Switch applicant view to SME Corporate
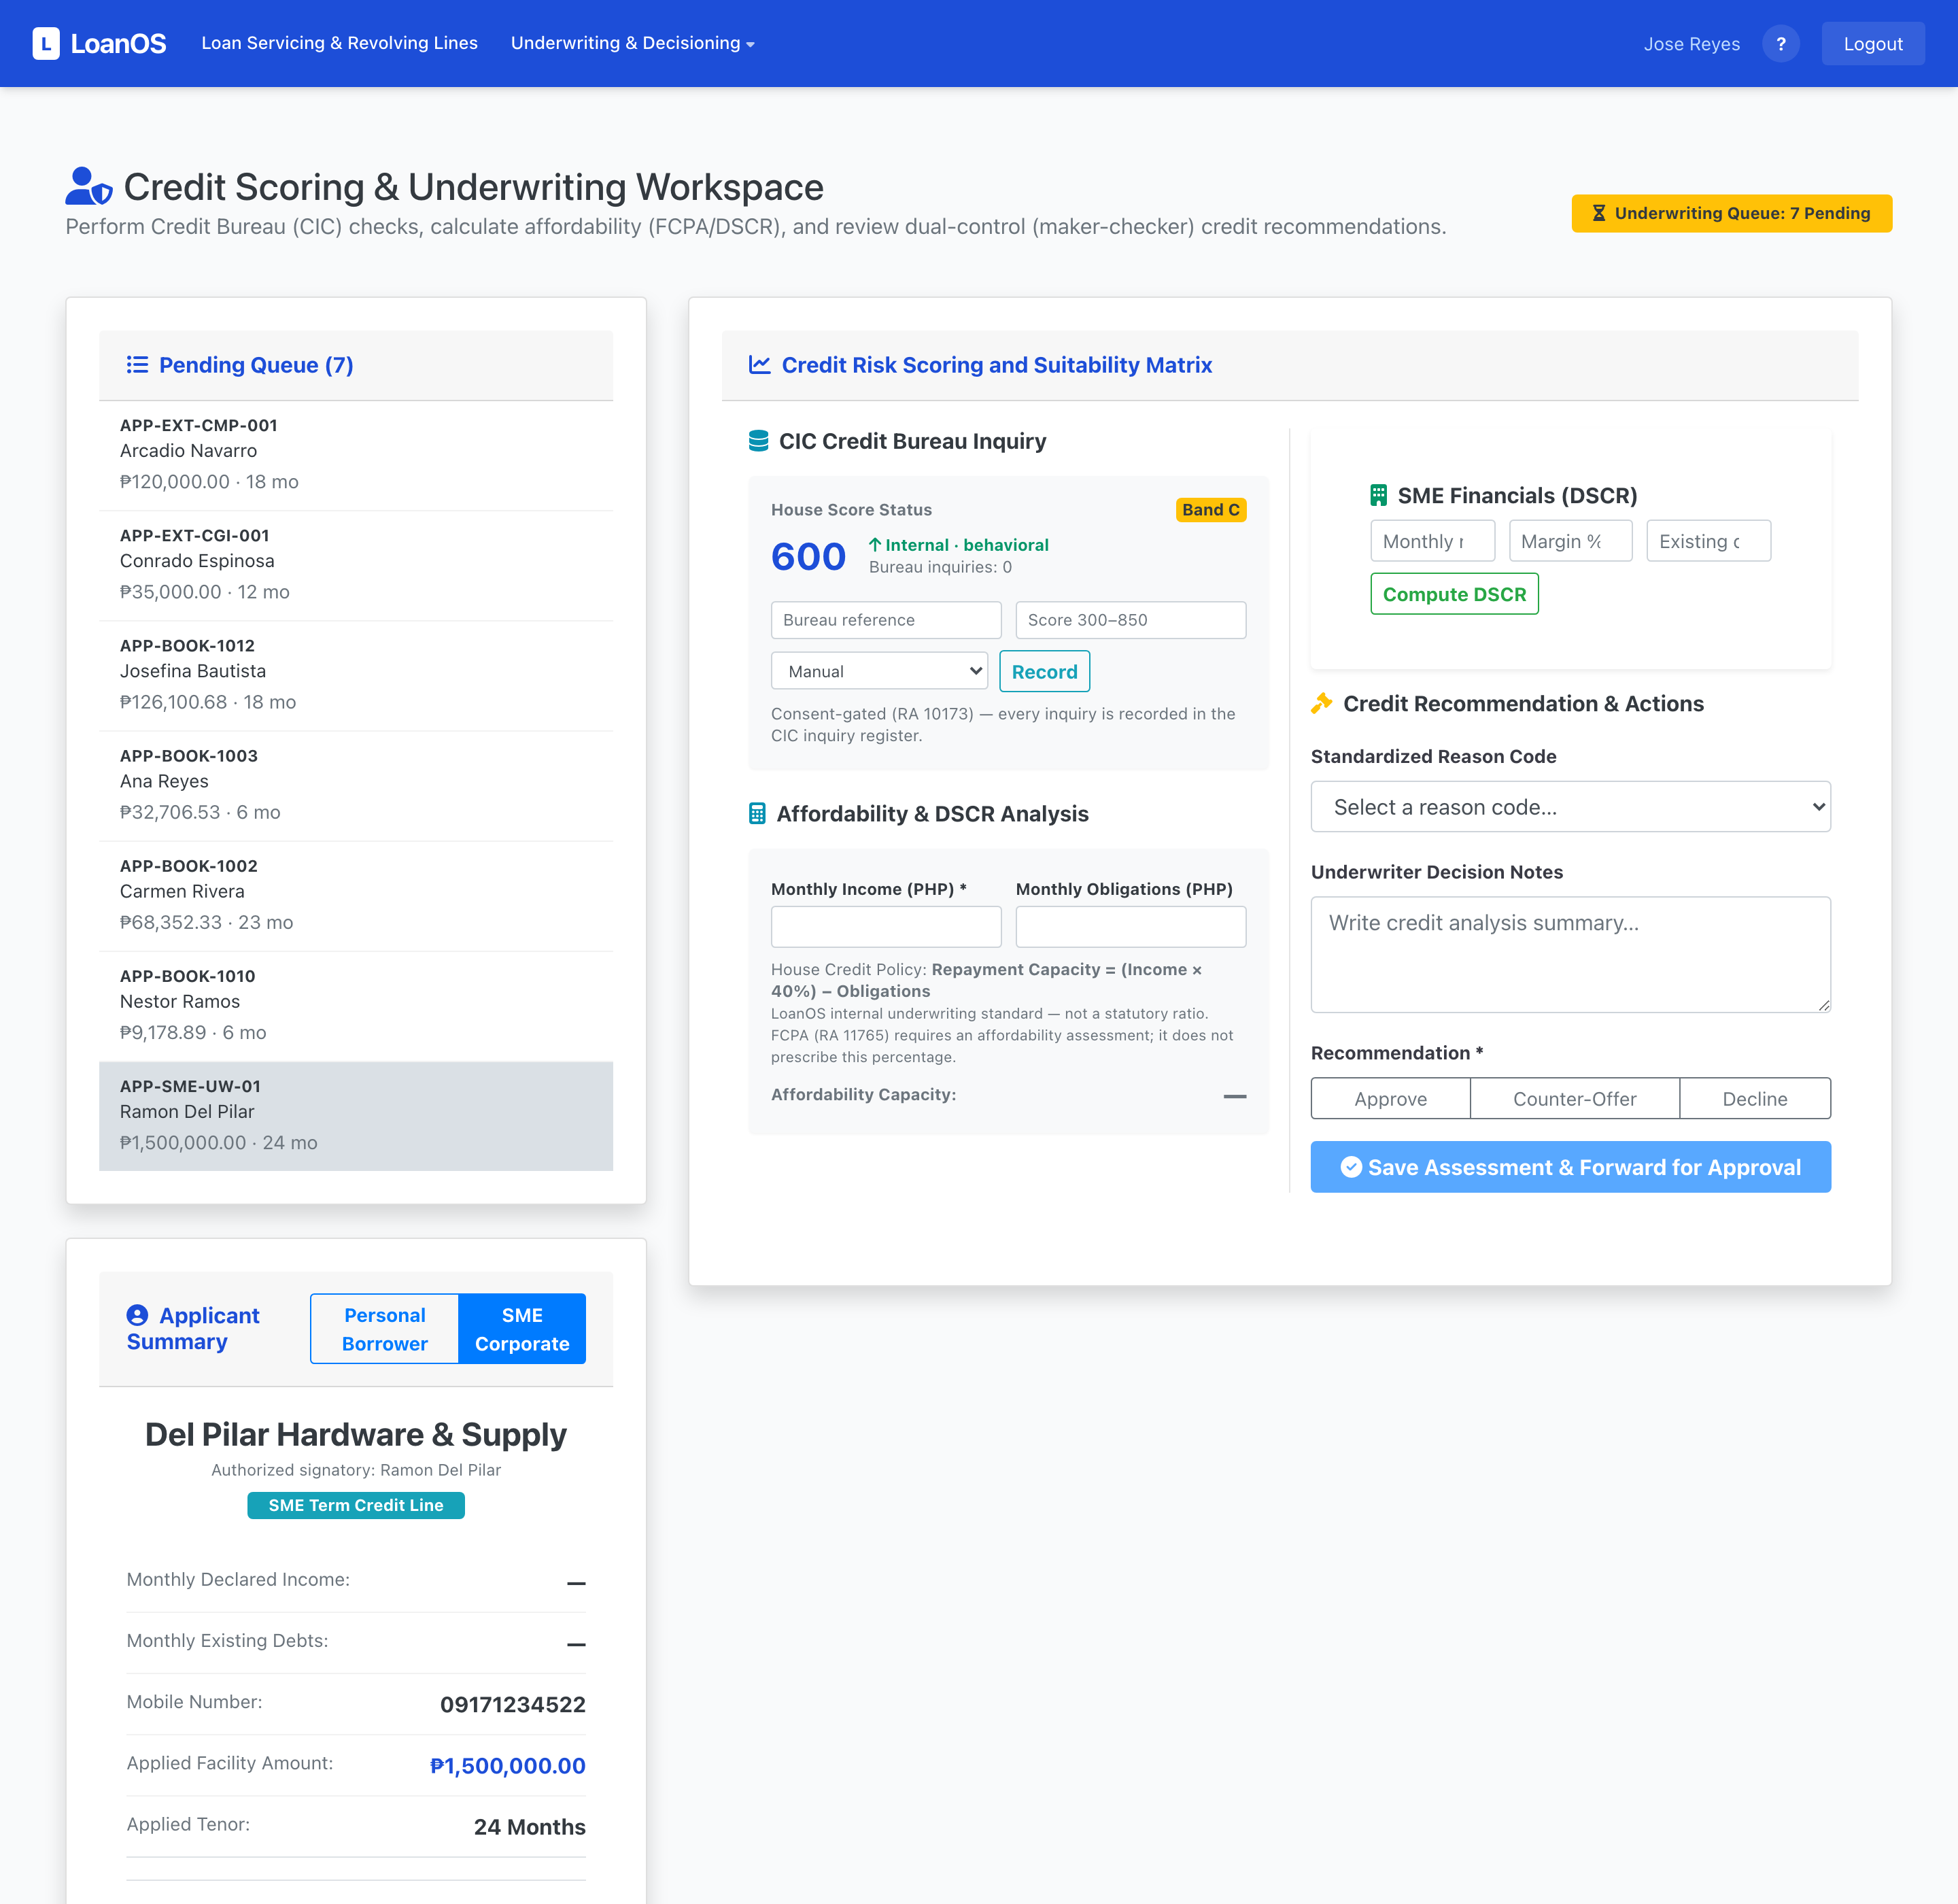 522,1329
